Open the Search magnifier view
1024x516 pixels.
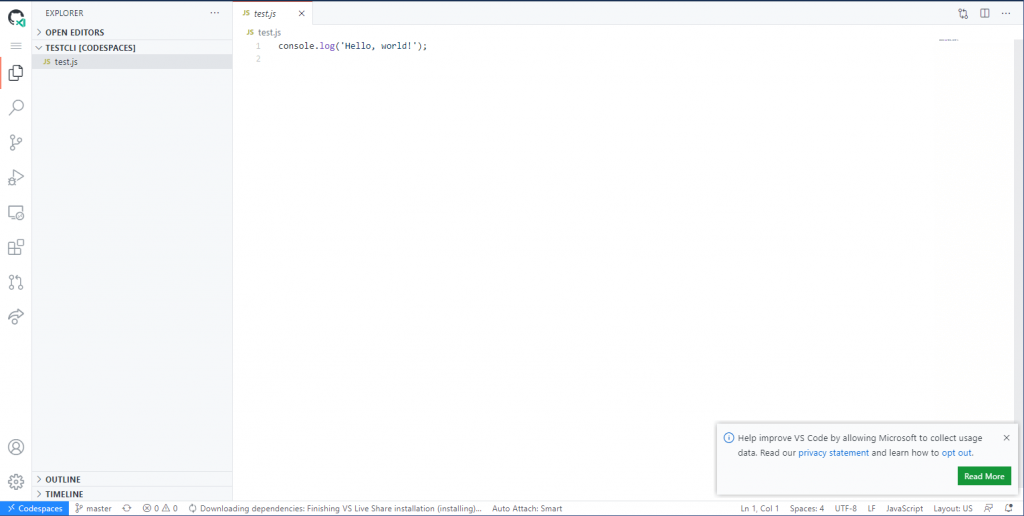(x=16, y=107)
